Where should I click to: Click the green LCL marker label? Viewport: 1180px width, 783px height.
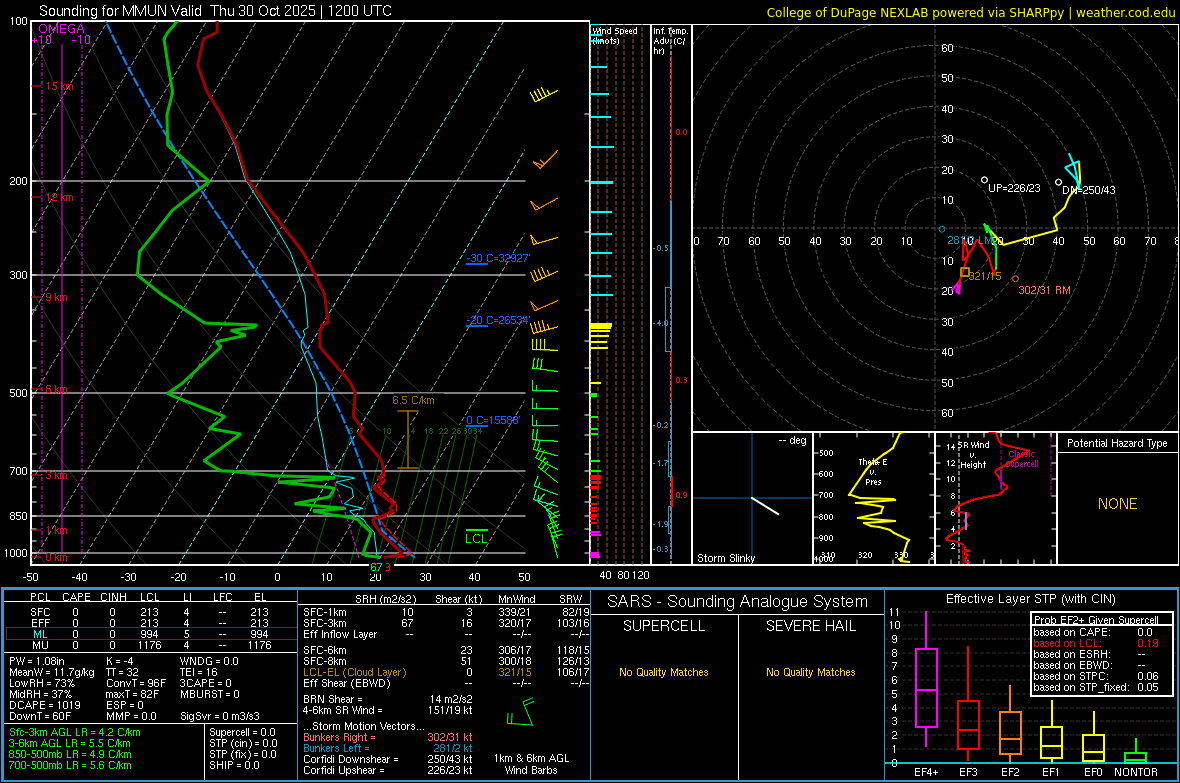click(x=476, y=538)
